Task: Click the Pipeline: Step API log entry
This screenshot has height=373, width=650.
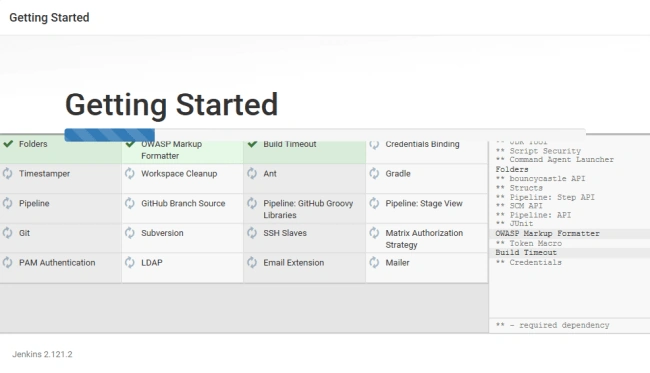Action: [x=545, y=197]
